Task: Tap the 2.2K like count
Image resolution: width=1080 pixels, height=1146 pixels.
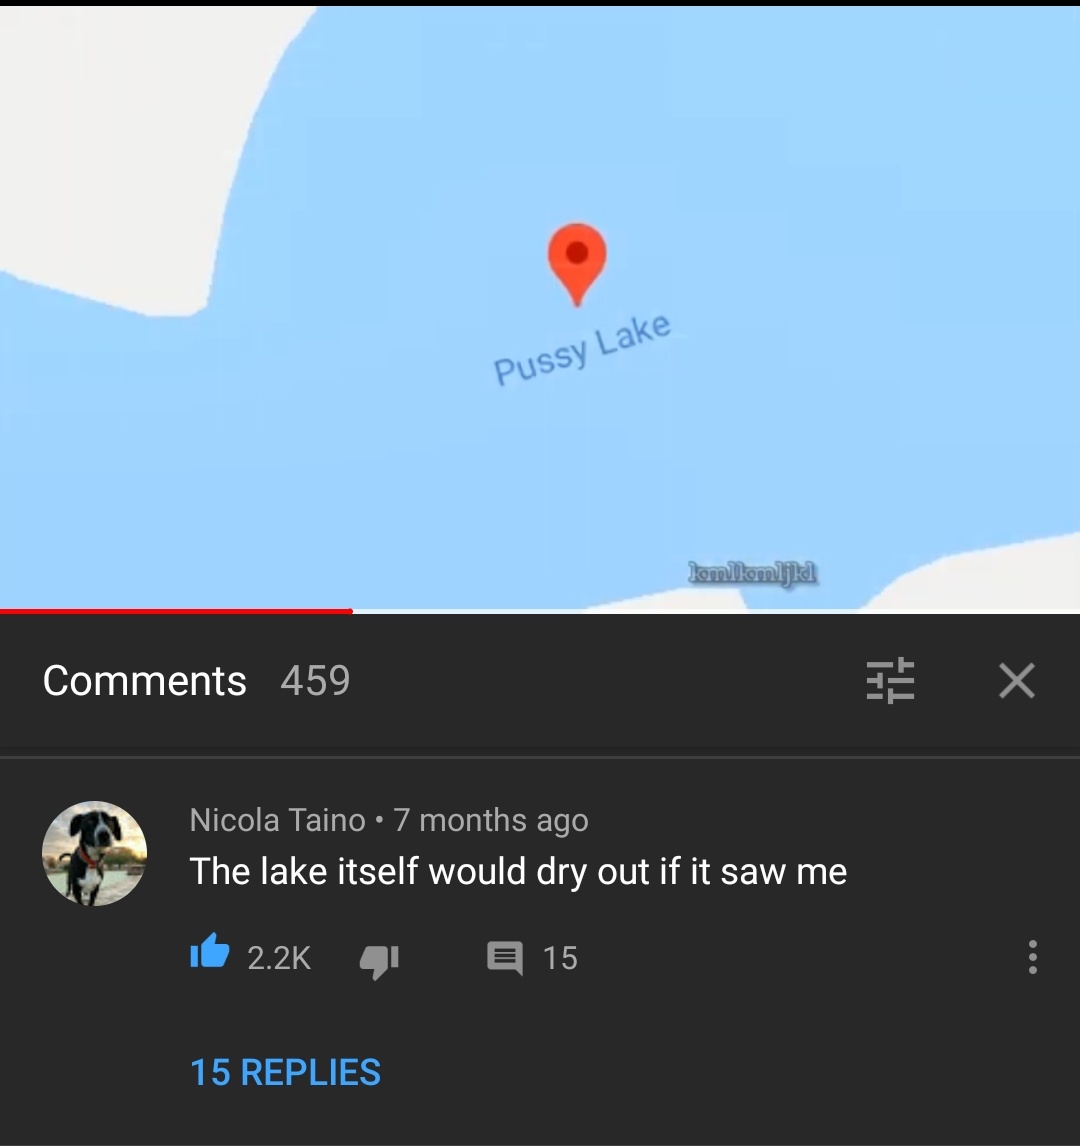Action: click(x=279, y=958)
